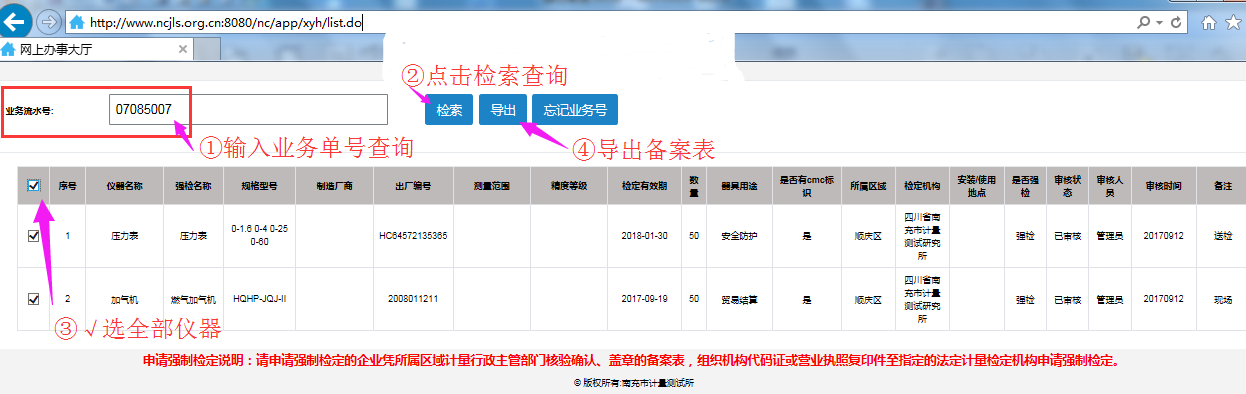Refresh the page with reload icon
Image resolution: width=1246 pixels, height=394 pixels.
[1176, 21]
